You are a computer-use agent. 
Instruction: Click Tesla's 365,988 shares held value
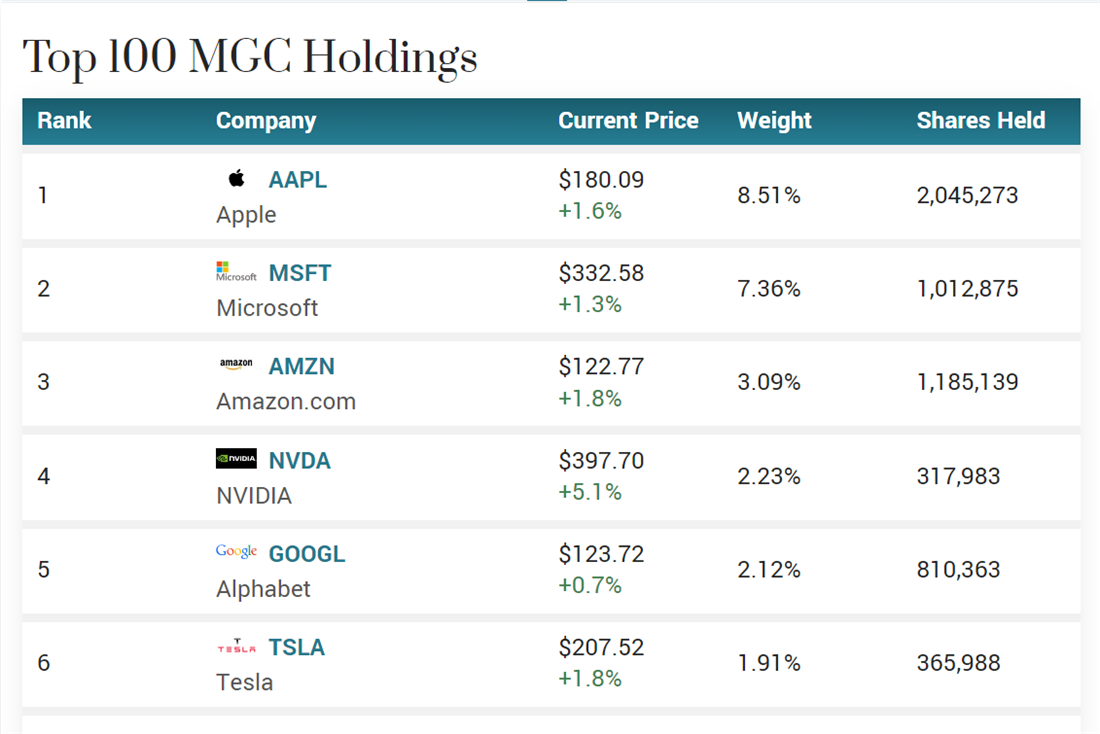[958, 663]
